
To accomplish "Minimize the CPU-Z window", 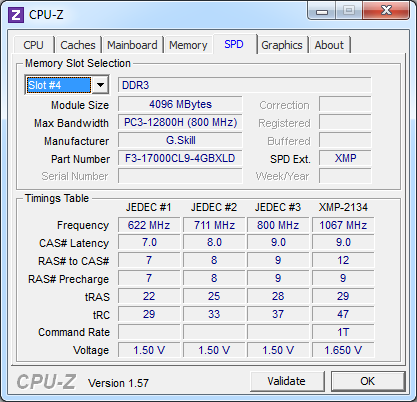I will tap(322, 11).
